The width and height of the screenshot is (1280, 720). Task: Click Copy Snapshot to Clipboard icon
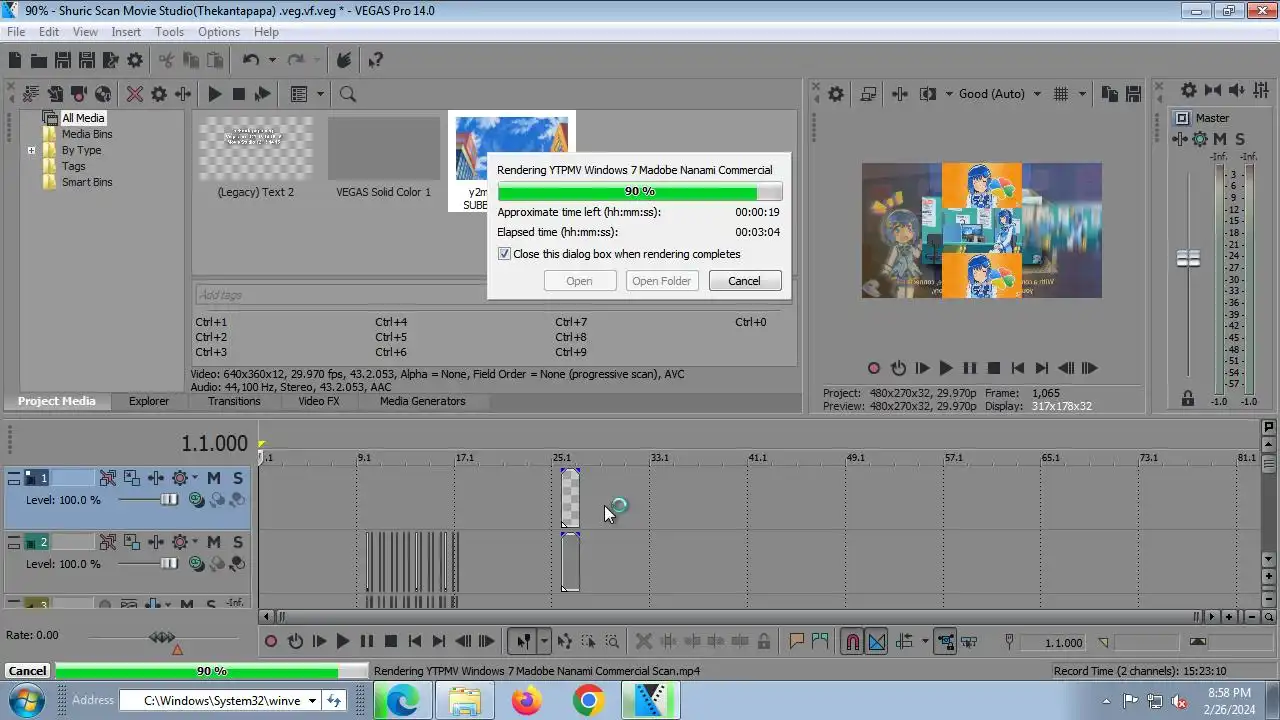(x=1109, y=94)
